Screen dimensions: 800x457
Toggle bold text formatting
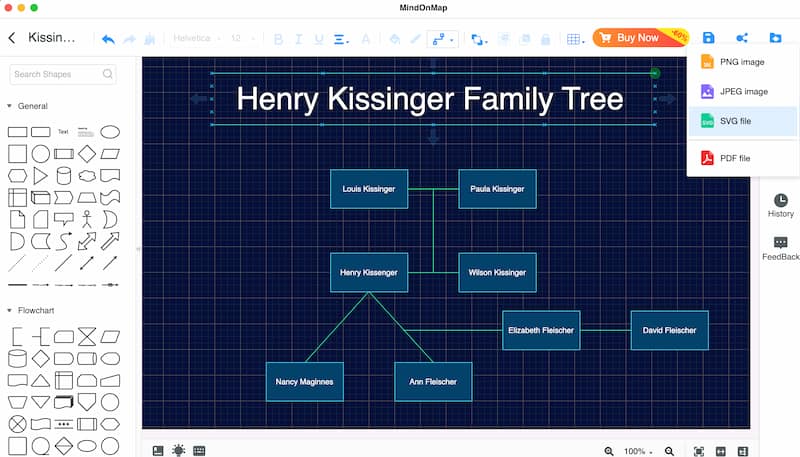(279, 39)
